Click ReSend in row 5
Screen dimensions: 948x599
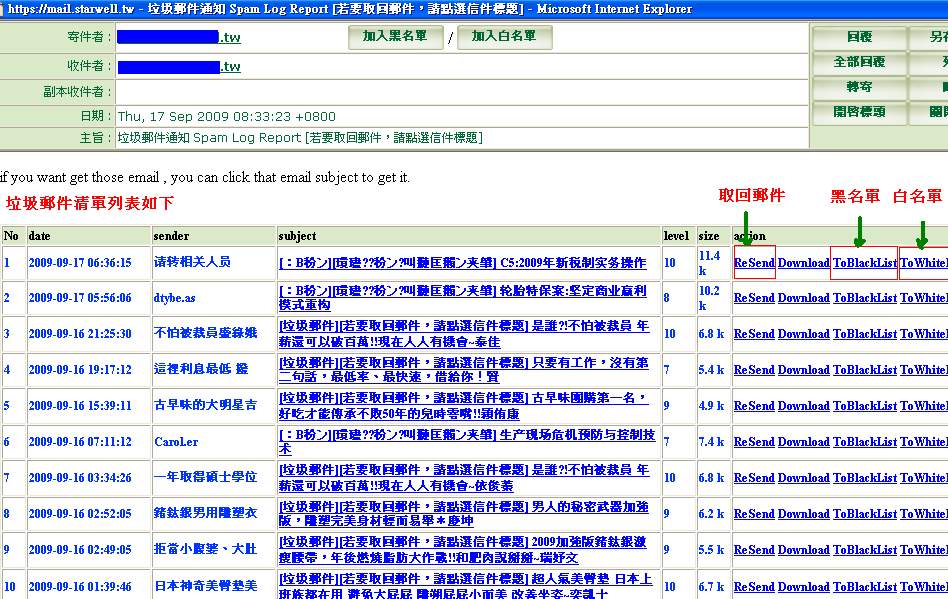[x=754, y=406]
